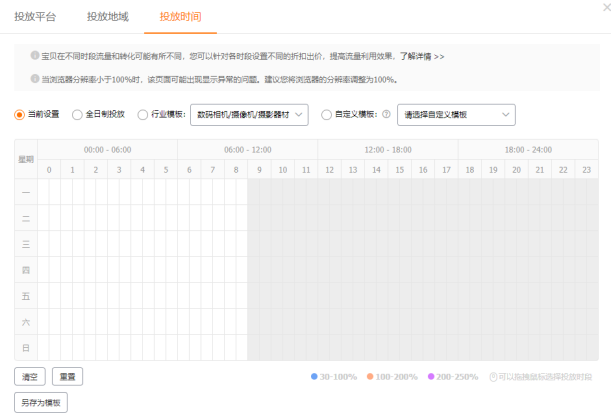
Task: Click the mouse hint icon beside 可以拖拽鼠标选择投放时段
Action: point(493,377)
